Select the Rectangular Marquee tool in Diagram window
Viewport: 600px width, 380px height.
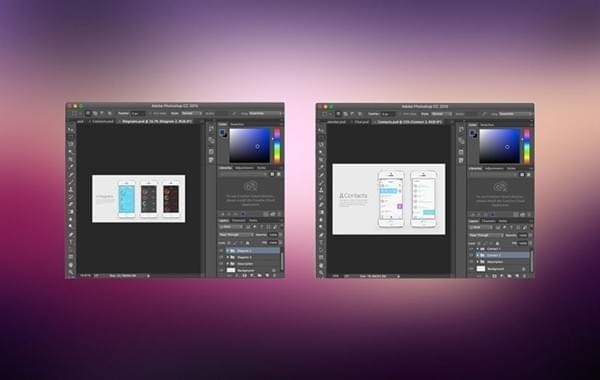[x=71, y=137]
